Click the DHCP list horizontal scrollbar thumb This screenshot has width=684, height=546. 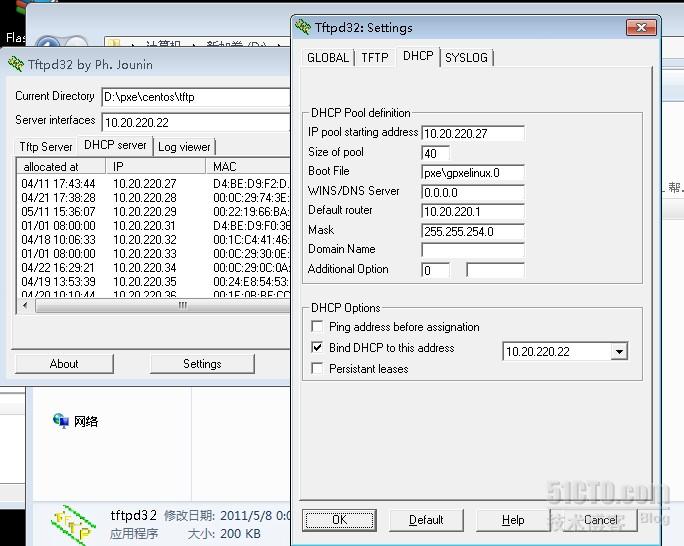164,306
